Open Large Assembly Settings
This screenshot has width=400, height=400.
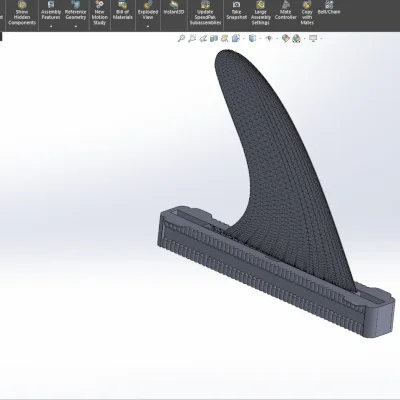pos(261,14)
